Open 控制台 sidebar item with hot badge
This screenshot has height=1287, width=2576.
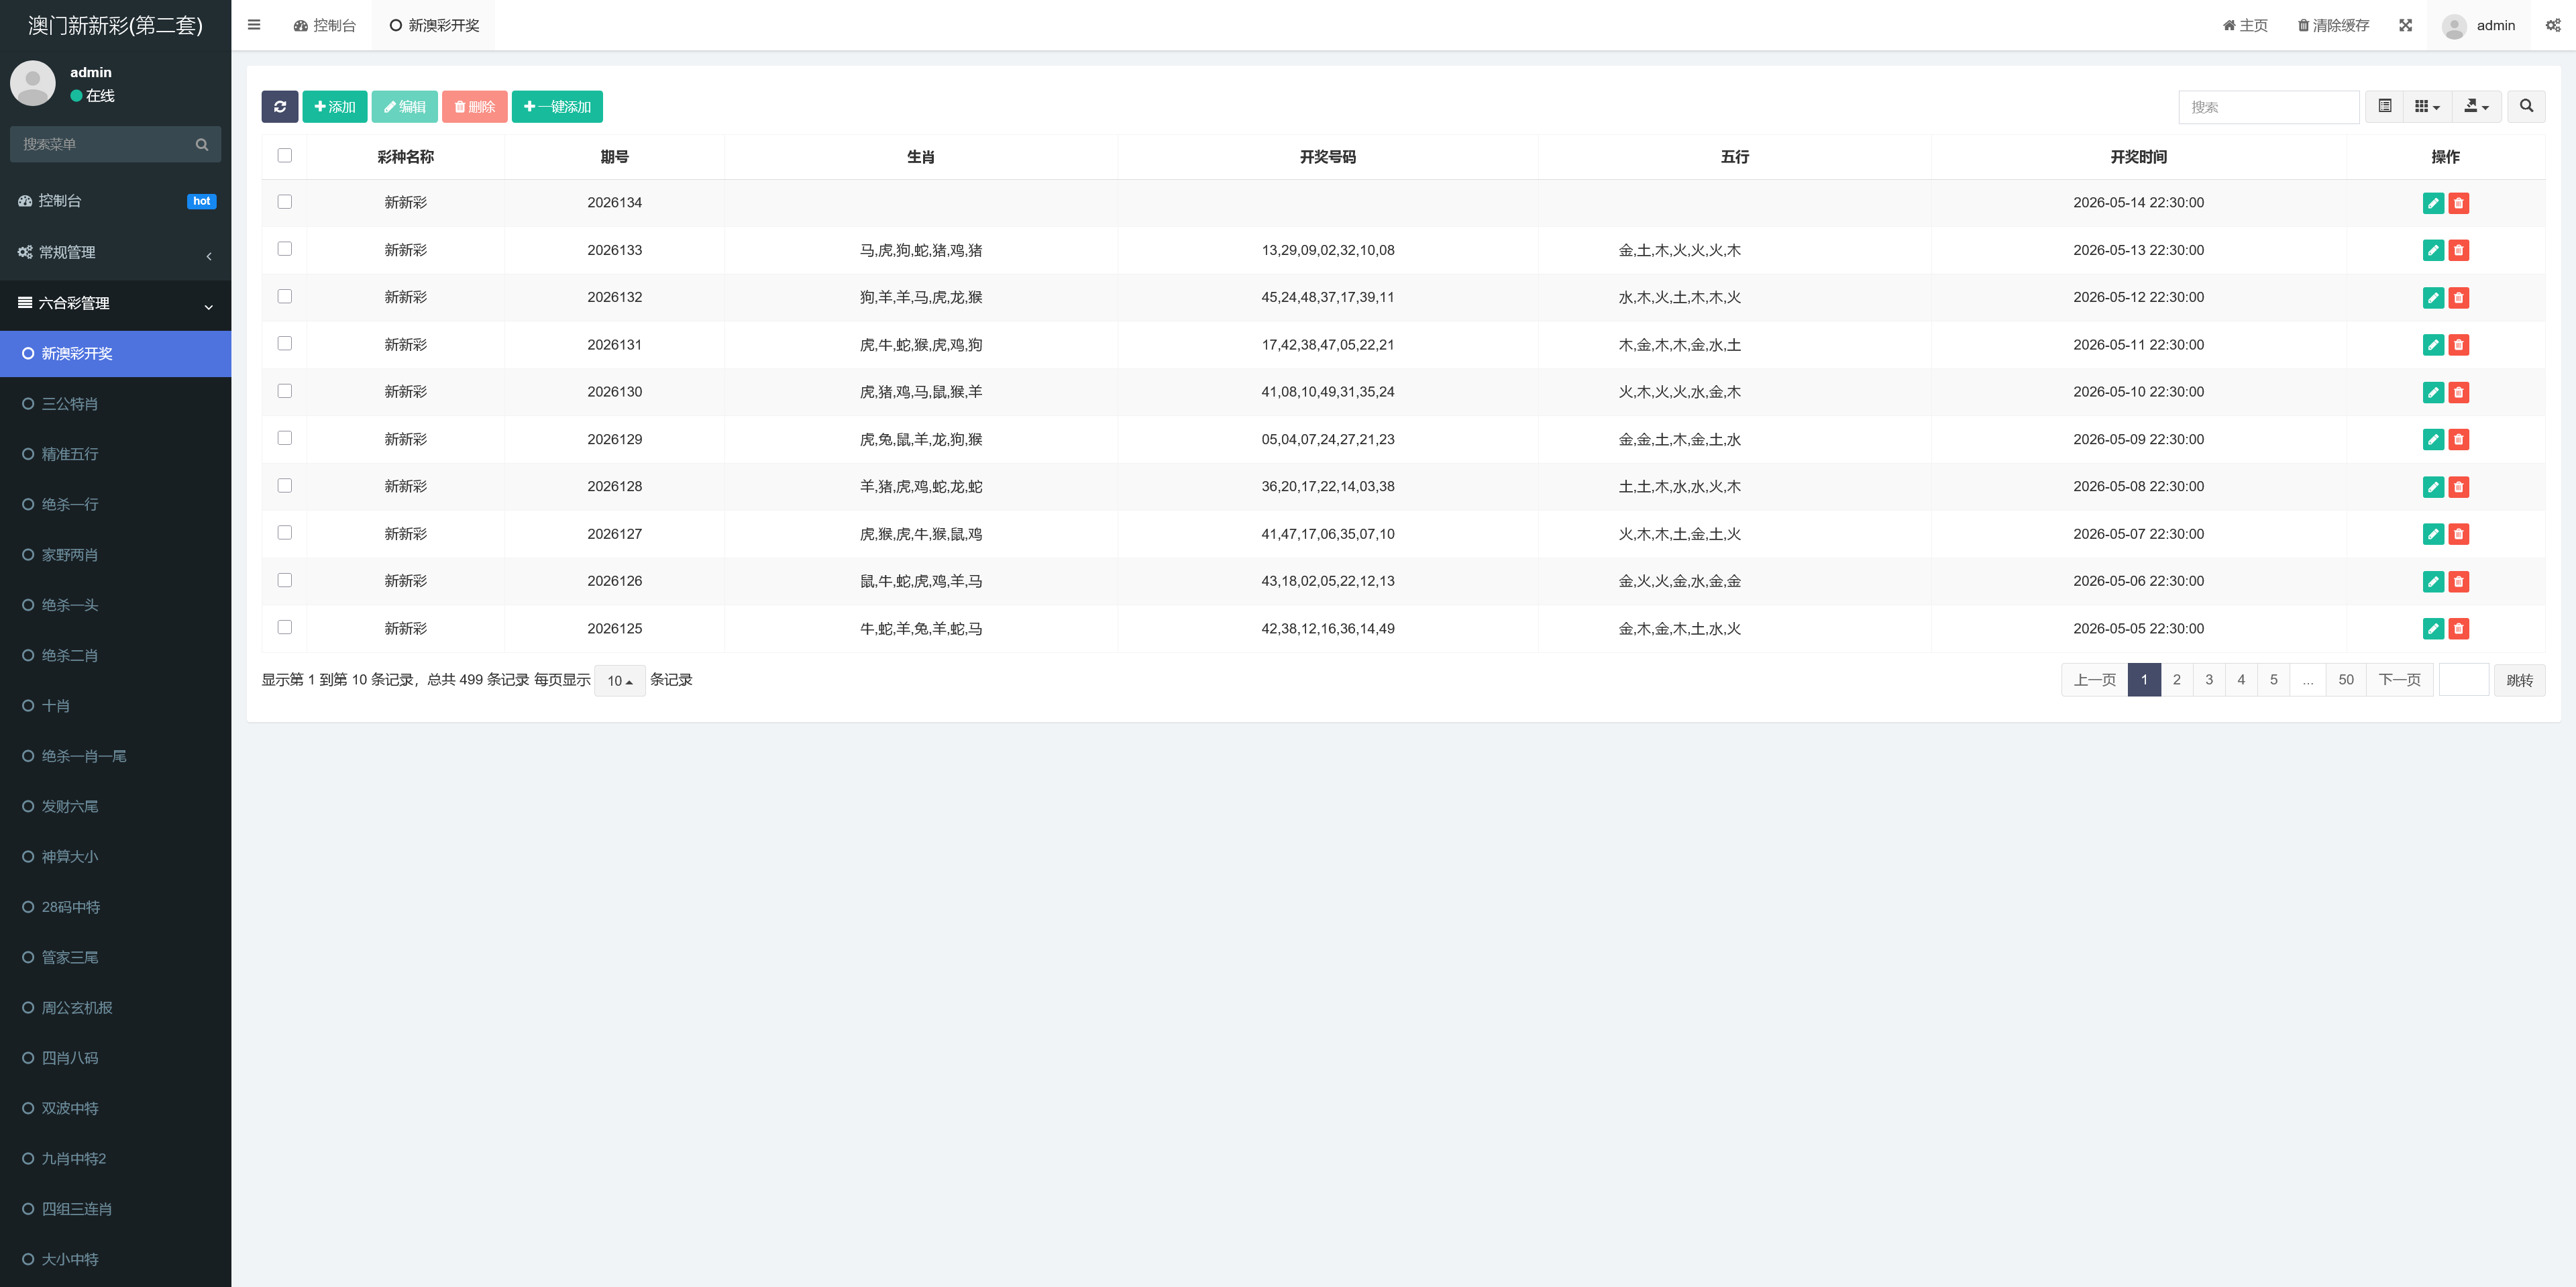115,201
